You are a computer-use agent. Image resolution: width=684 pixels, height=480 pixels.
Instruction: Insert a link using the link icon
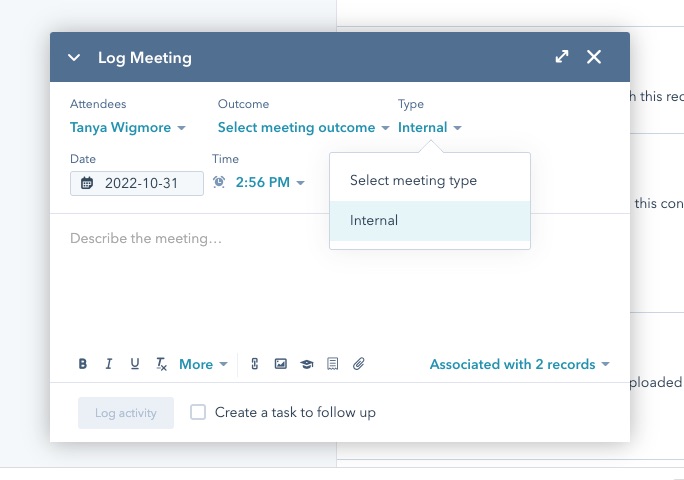pos(254,365)
